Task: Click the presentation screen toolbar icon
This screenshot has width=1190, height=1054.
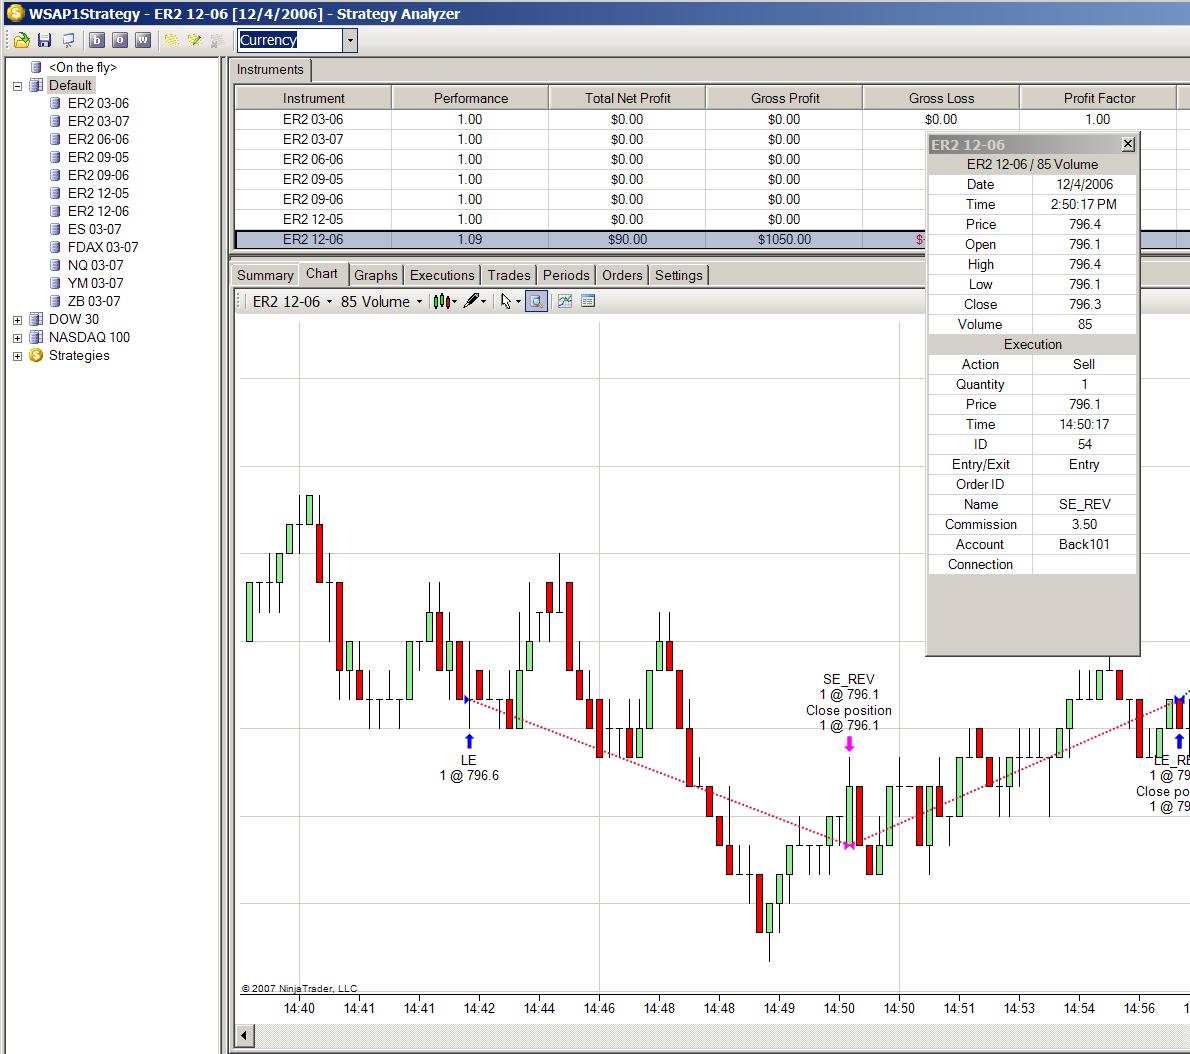Action: 68,40
